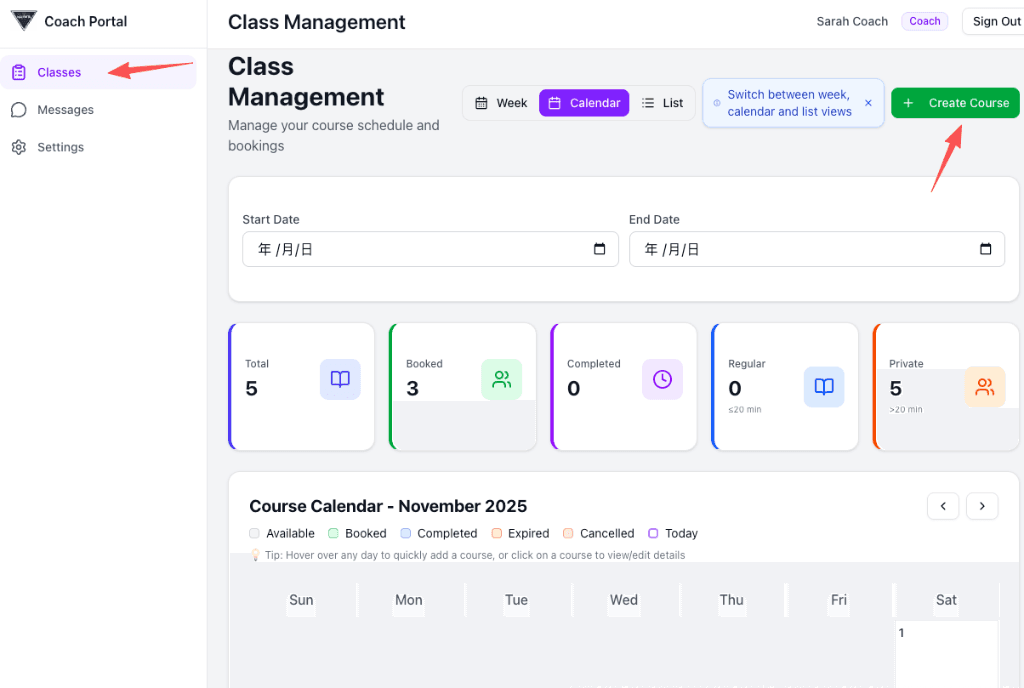Switch to the List view

tap(663, 103)
